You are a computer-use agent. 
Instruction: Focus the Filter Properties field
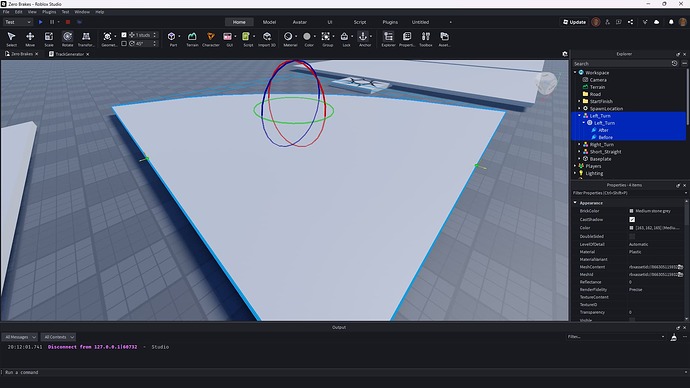[x=628, y=193]
